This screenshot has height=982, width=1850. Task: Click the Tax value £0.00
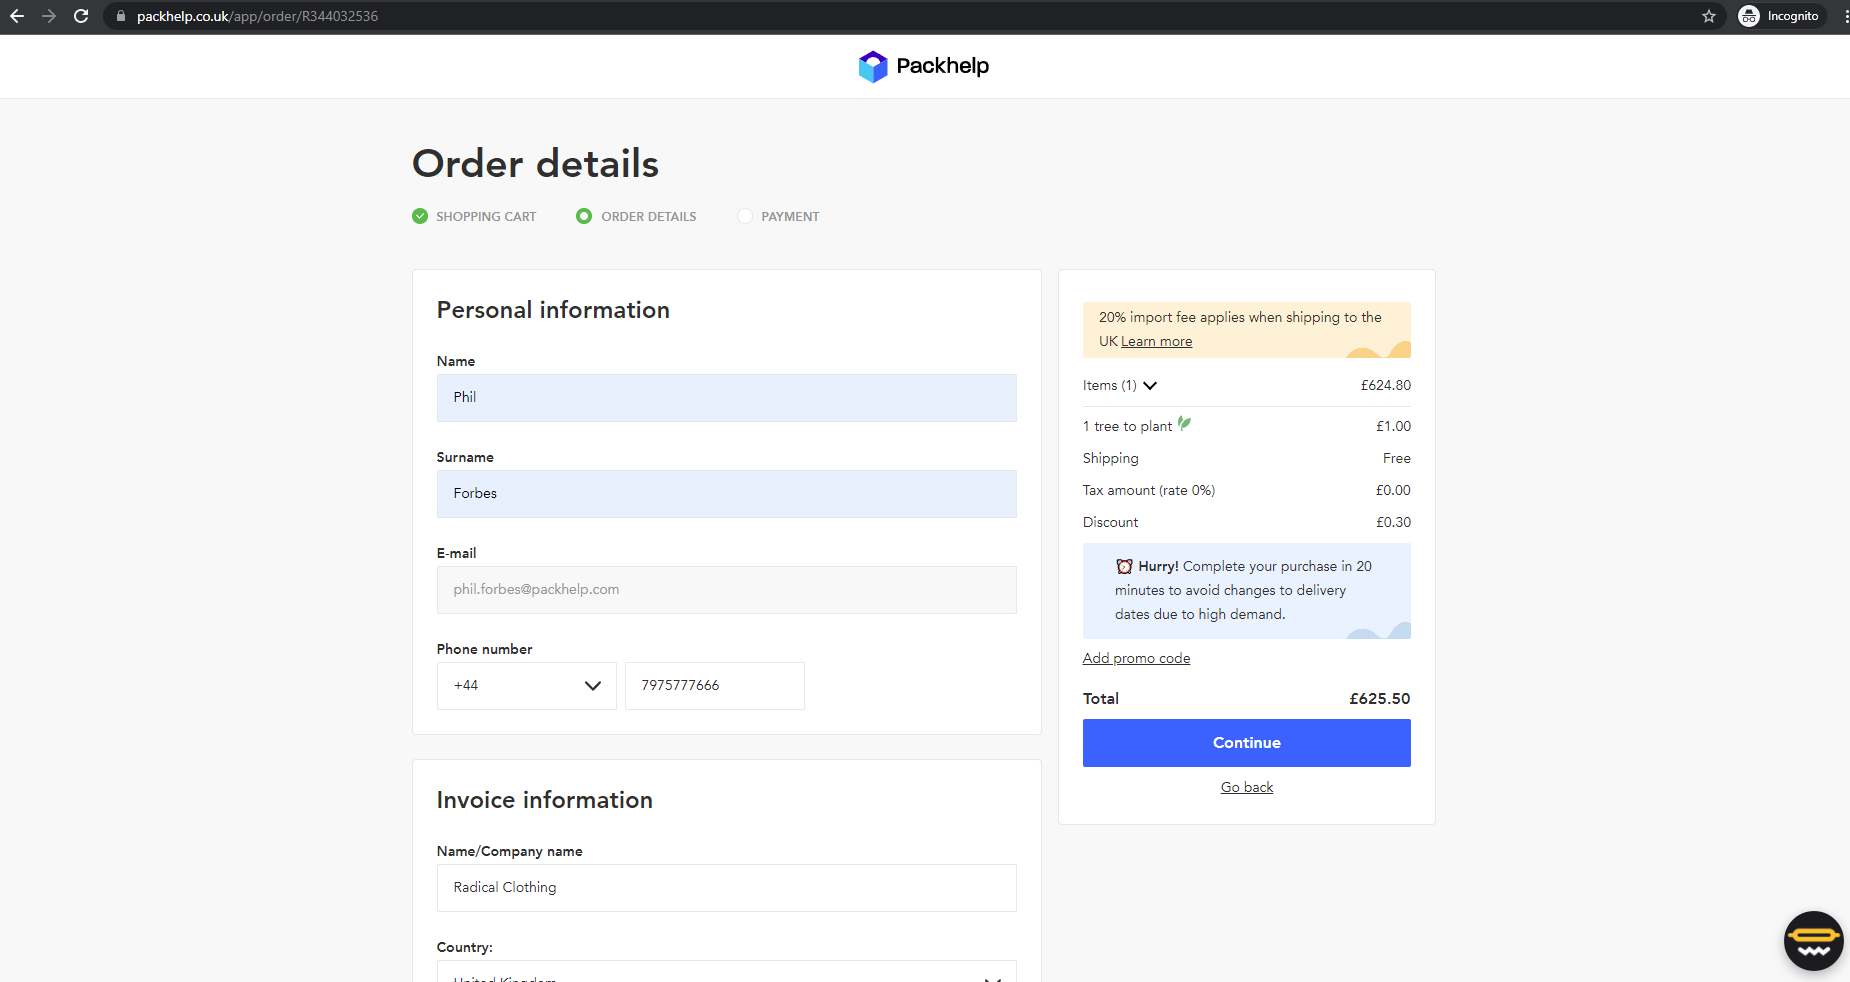(1393, 491)
